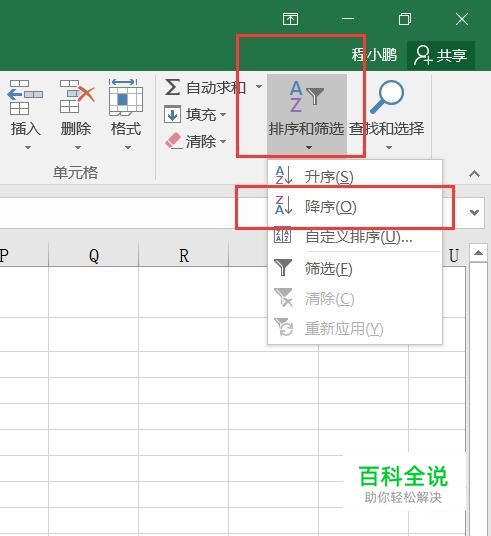Click the AutoSum (自动求和) label
This screenshot has width=491, height=536.
216,88
